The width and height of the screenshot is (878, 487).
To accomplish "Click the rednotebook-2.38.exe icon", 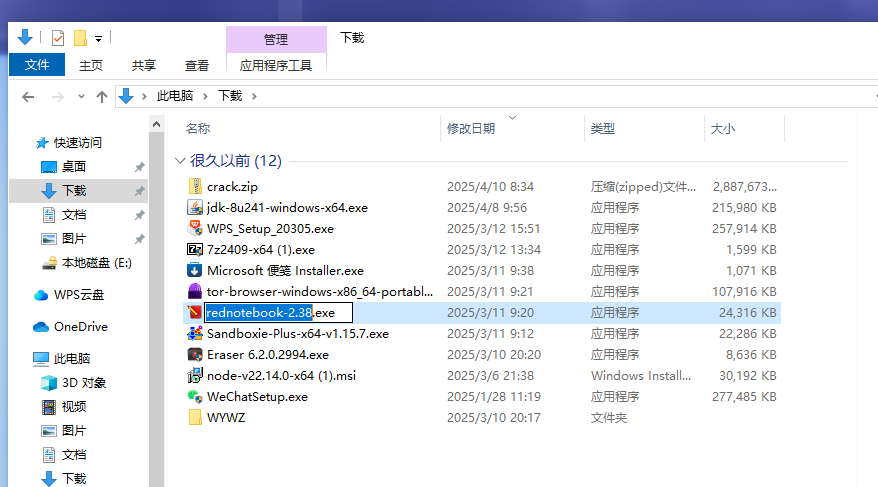I will click(195, 312).
